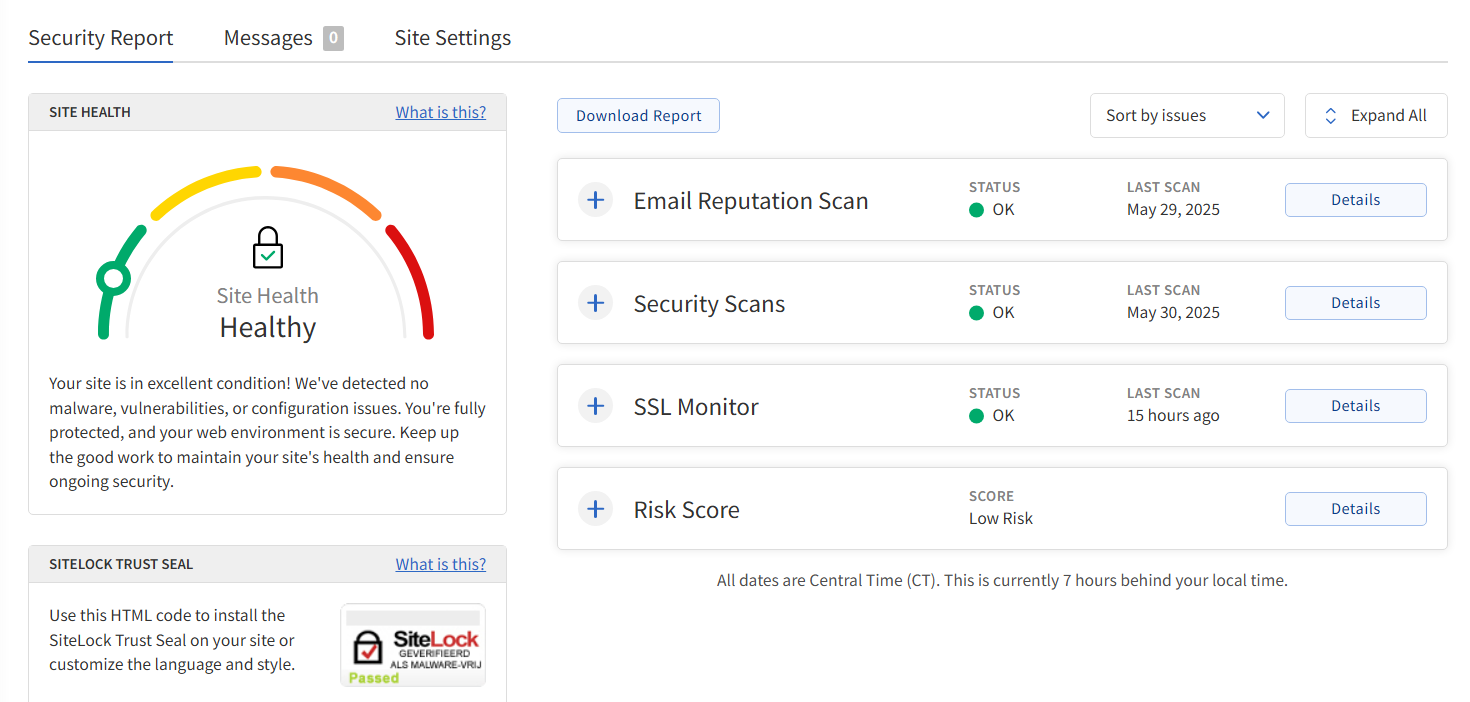Click the green OK status dot for Security Scans
1470x702 pixels.
click(977, 313)
